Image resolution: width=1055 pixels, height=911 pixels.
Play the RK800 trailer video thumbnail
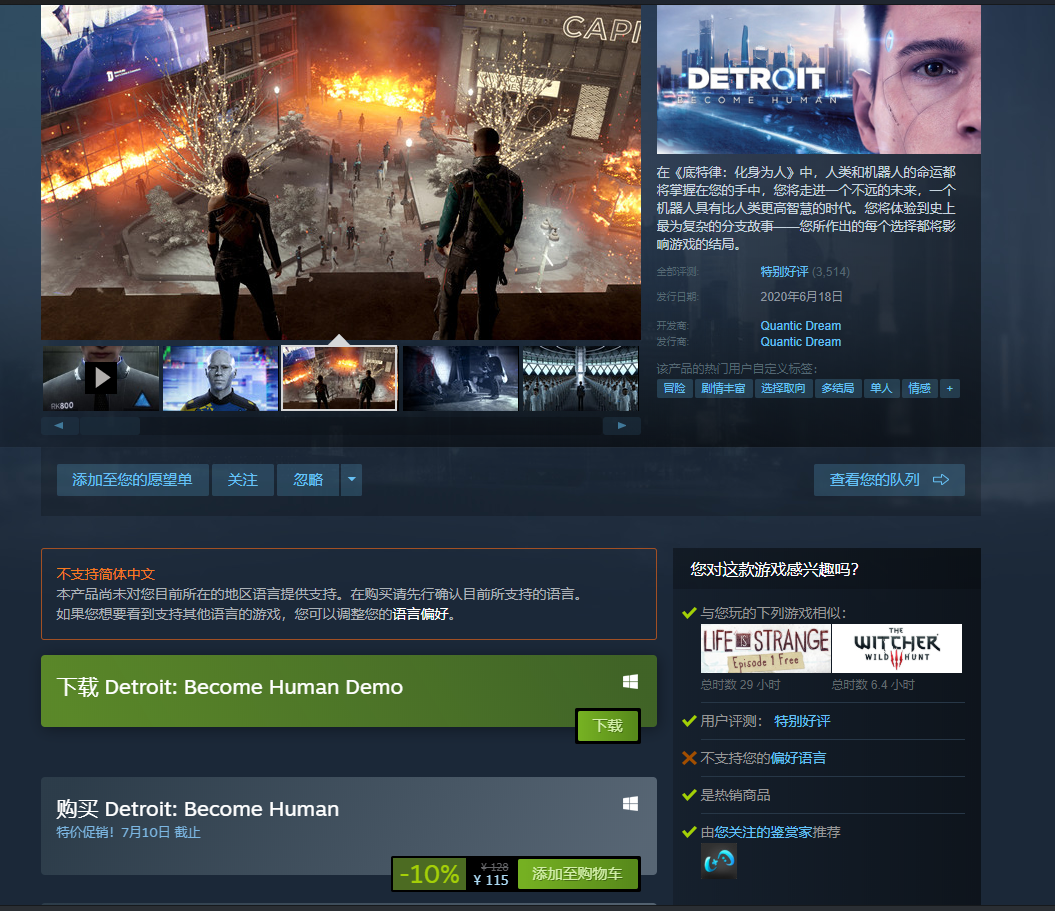coord(101,378)
